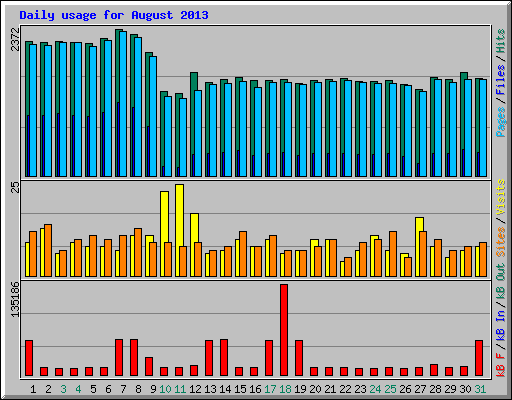The image size is (512, 400).
Task: Click the day 22 axis label
Action: (x=345, y=389)
